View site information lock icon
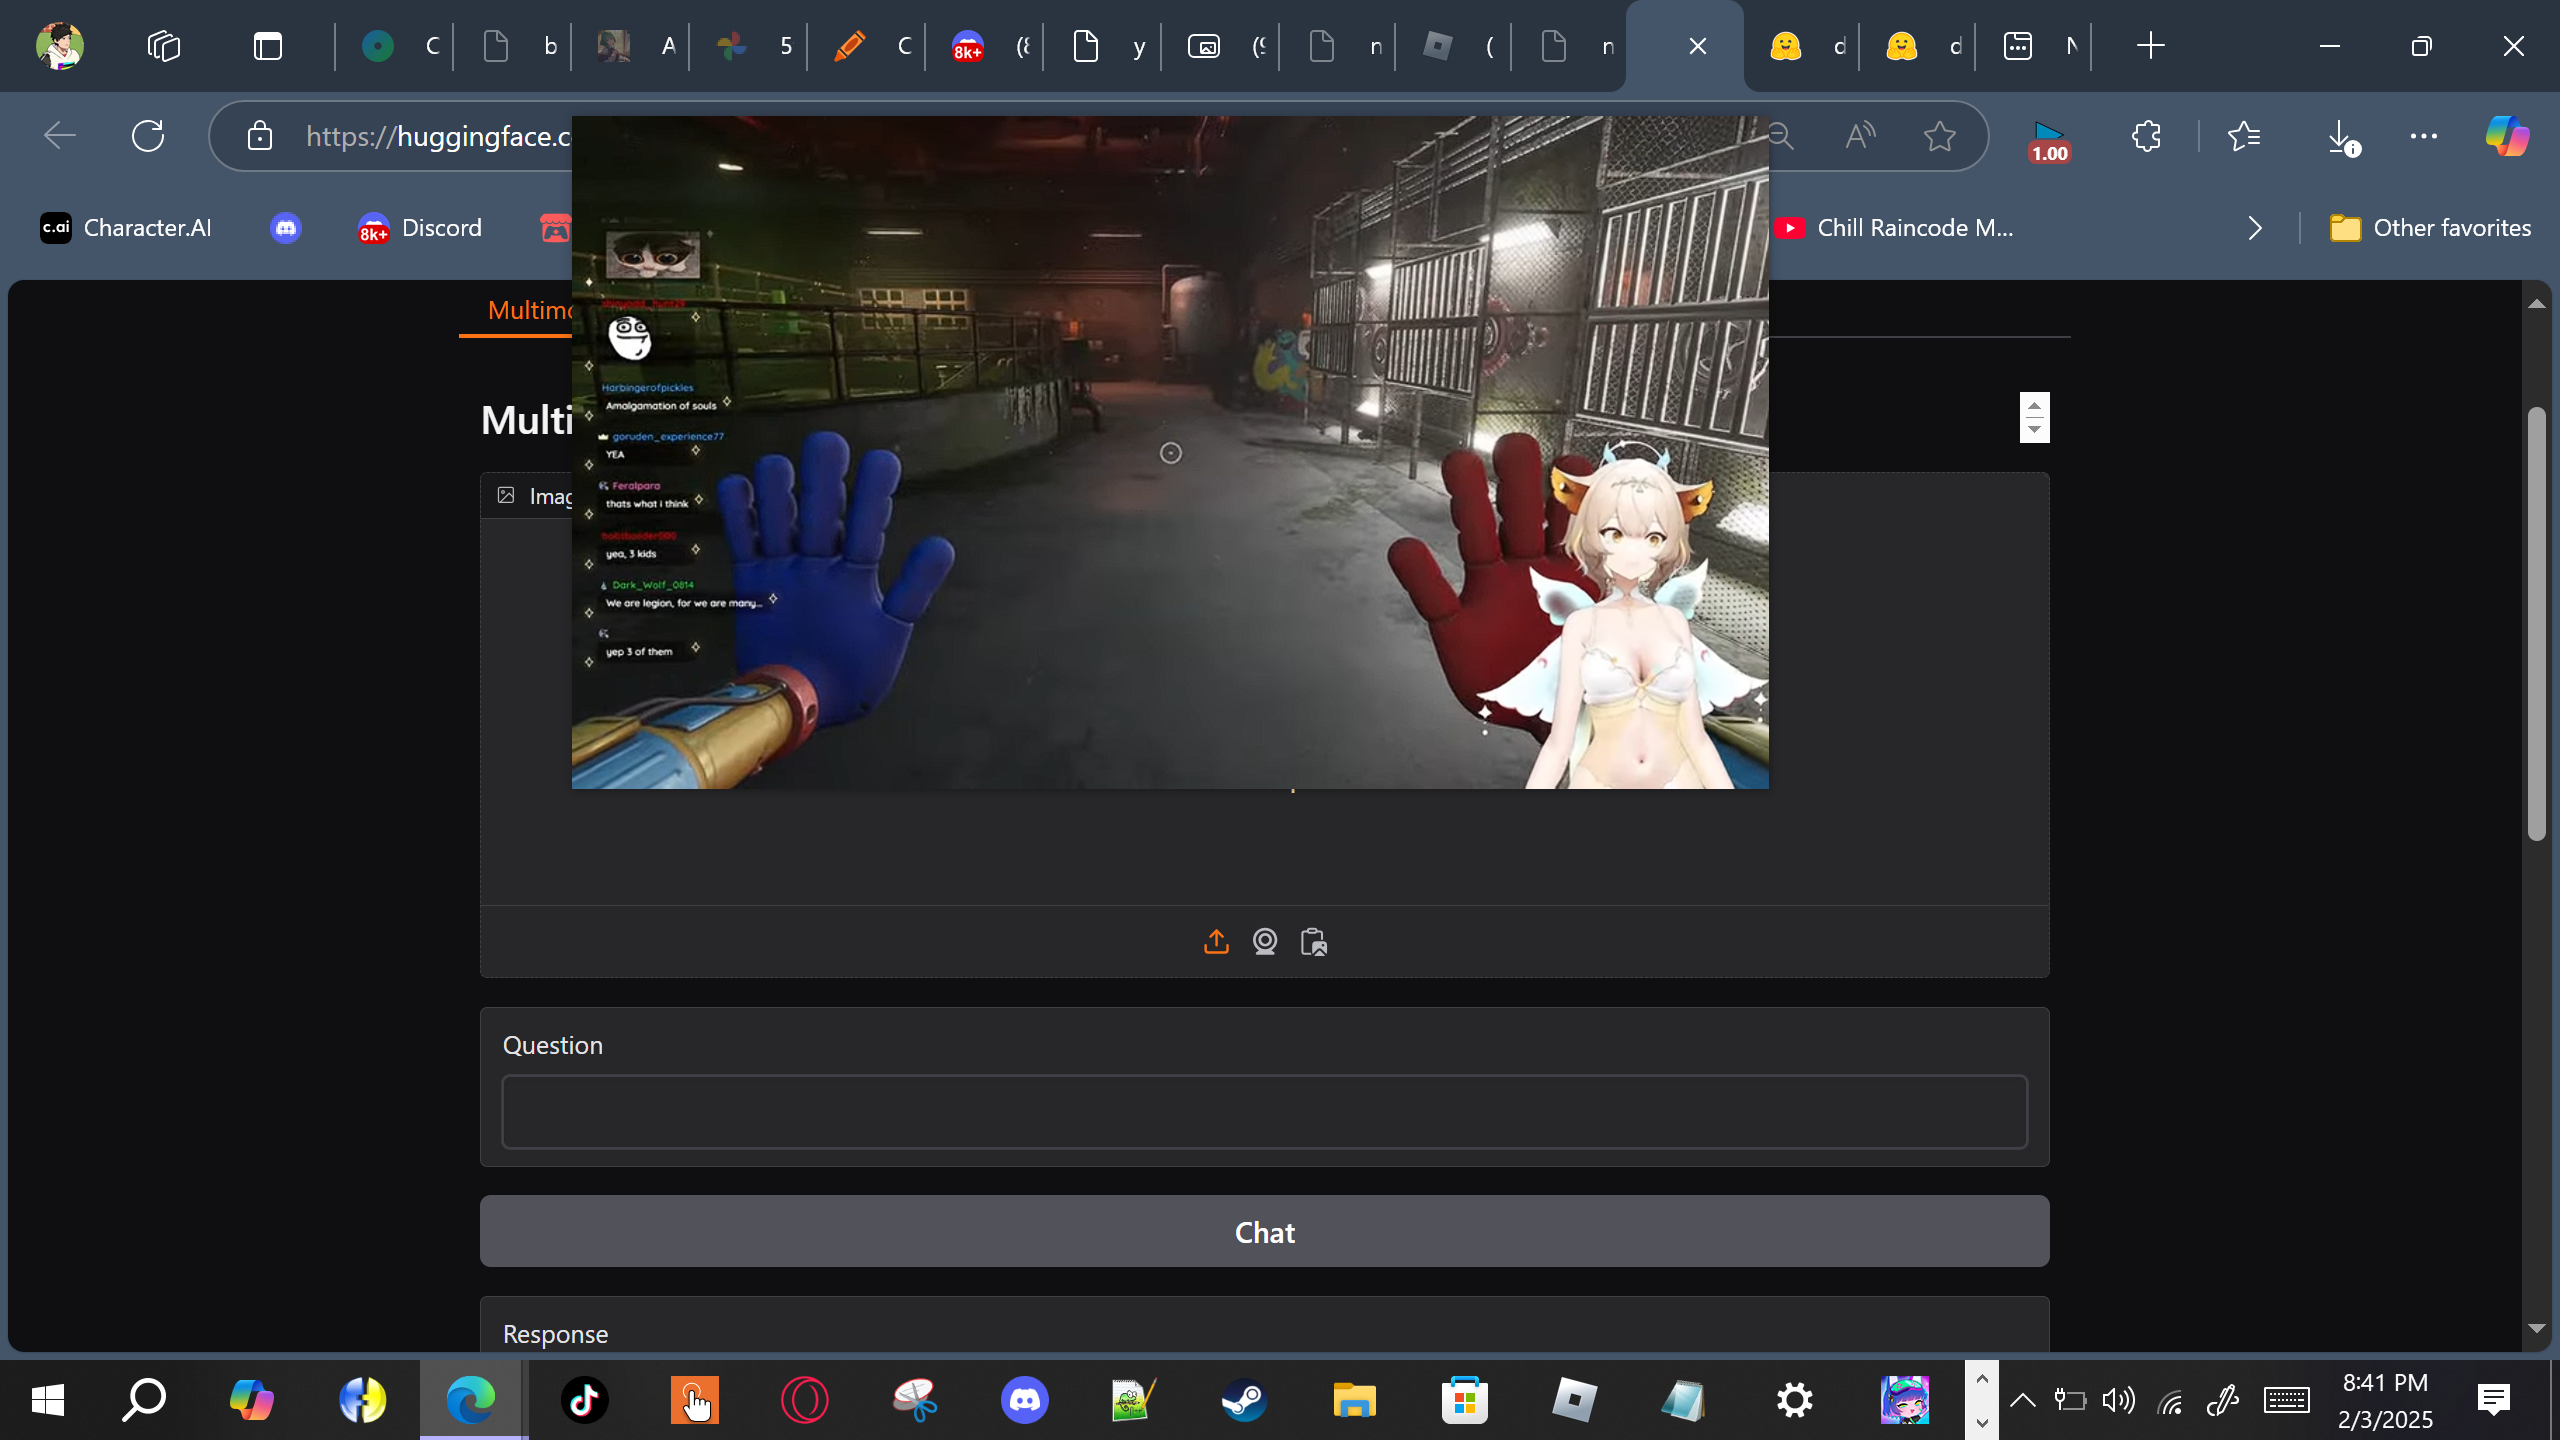The height and width of the screenshot is (1440, 2560). [260, 136]
